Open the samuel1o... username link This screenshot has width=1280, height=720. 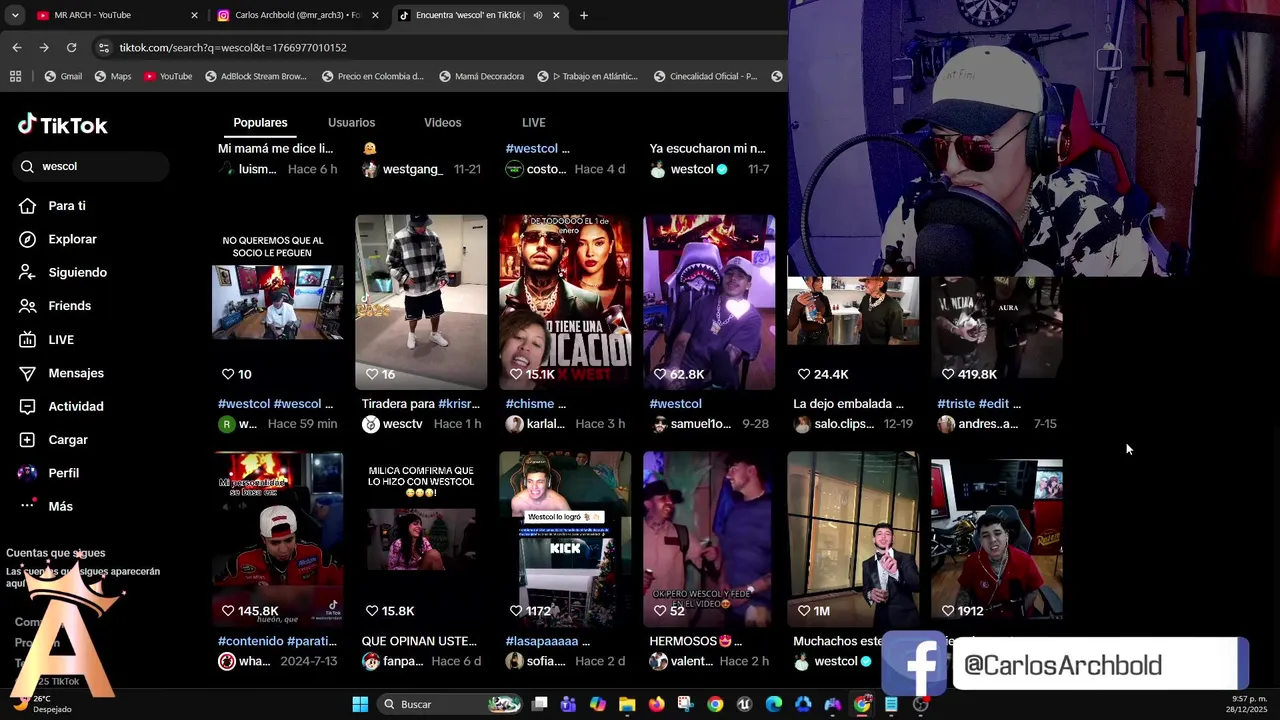[700, 424]
